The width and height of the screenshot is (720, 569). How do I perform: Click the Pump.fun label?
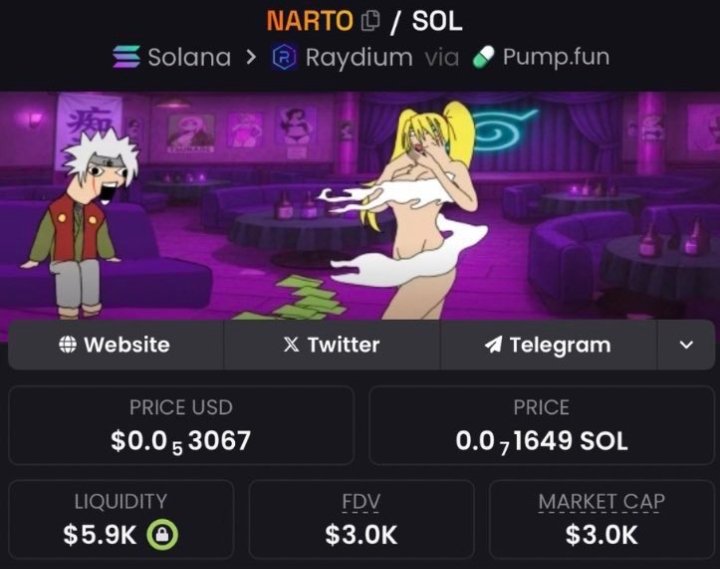pyautogui.click(x=556, y=57)
